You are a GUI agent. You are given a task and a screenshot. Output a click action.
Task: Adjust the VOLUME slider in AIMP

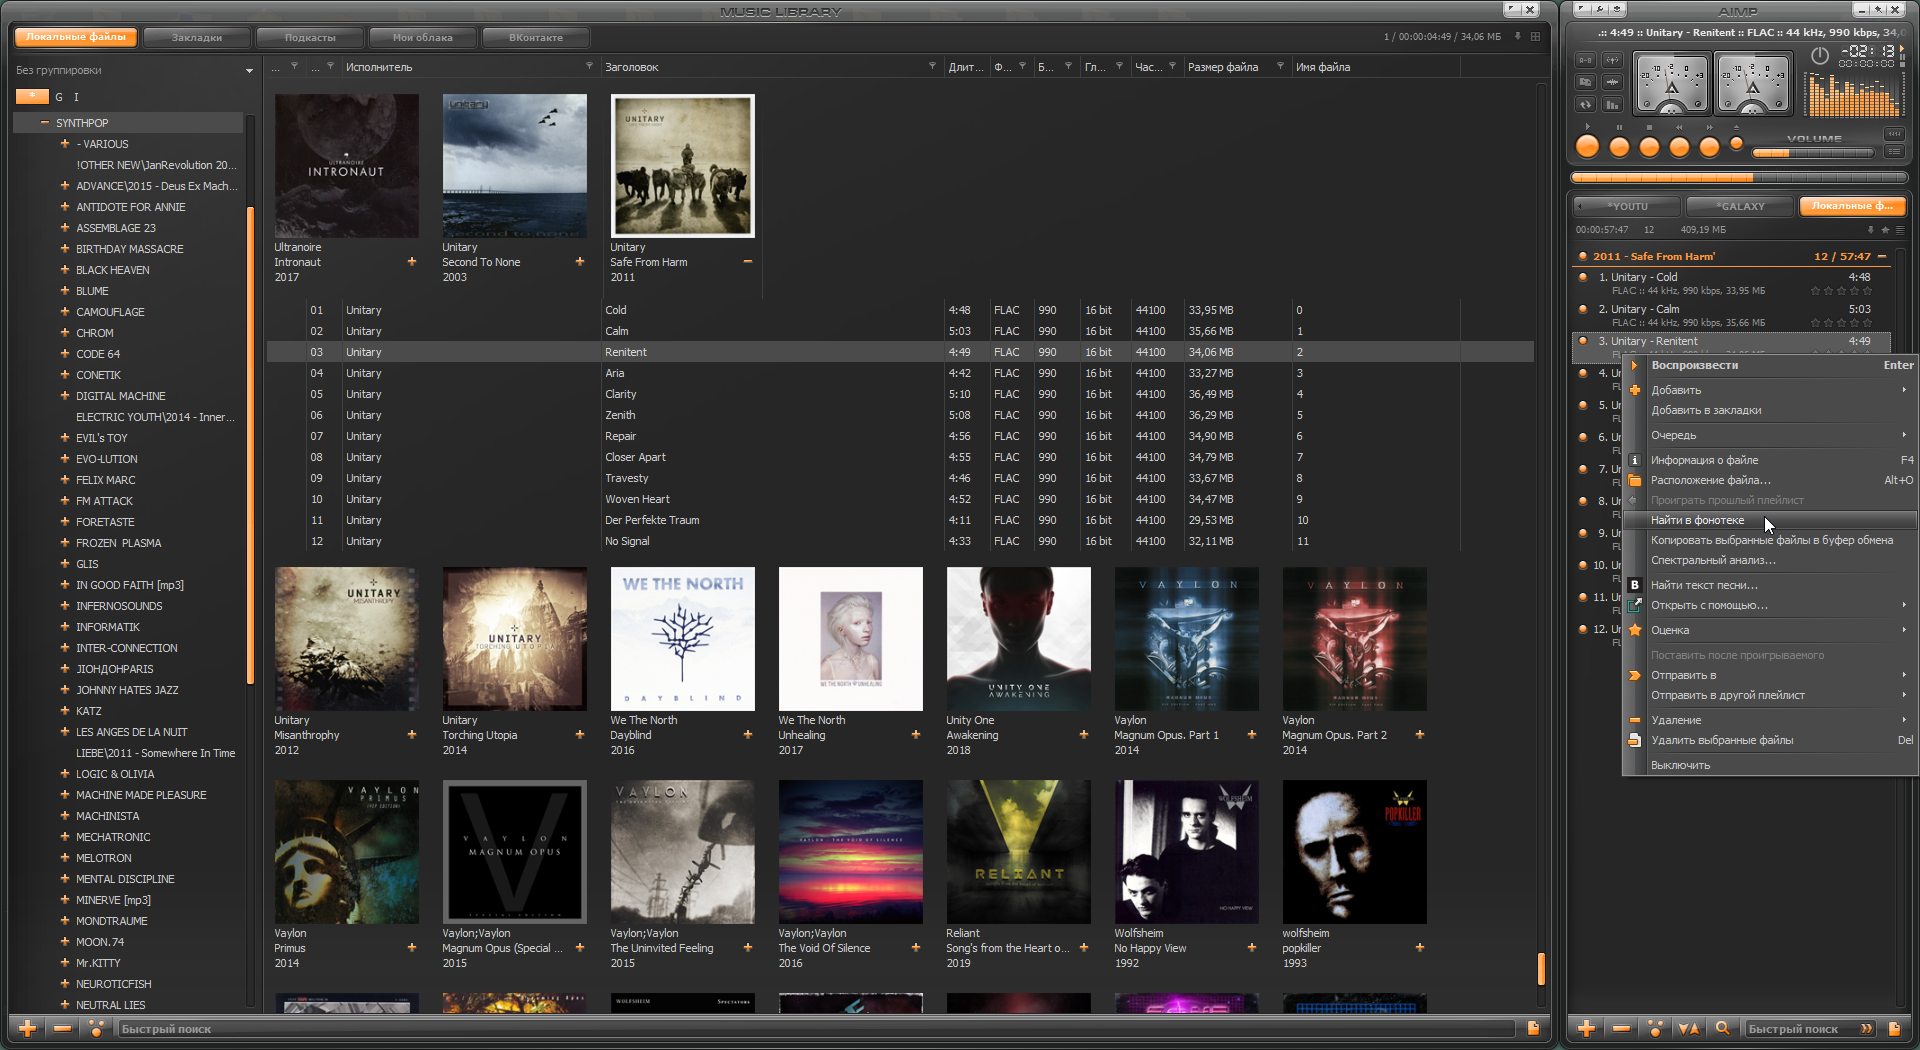pyautogui.click(x=1813, y=153)
